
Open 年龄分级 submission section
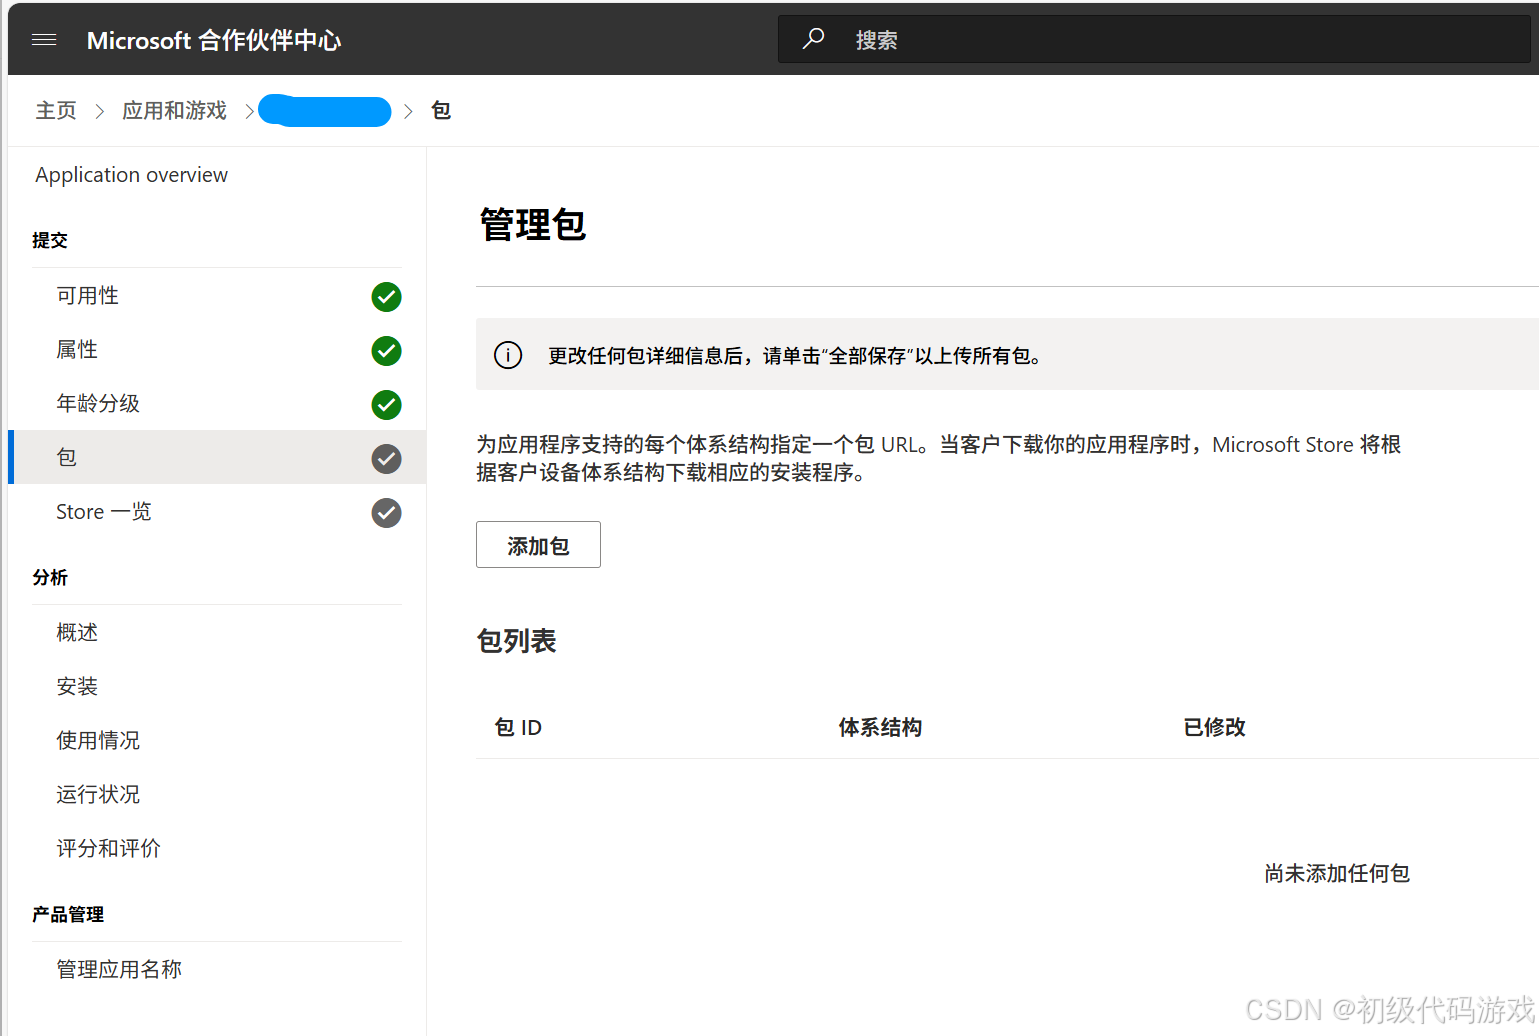point(217,404)
